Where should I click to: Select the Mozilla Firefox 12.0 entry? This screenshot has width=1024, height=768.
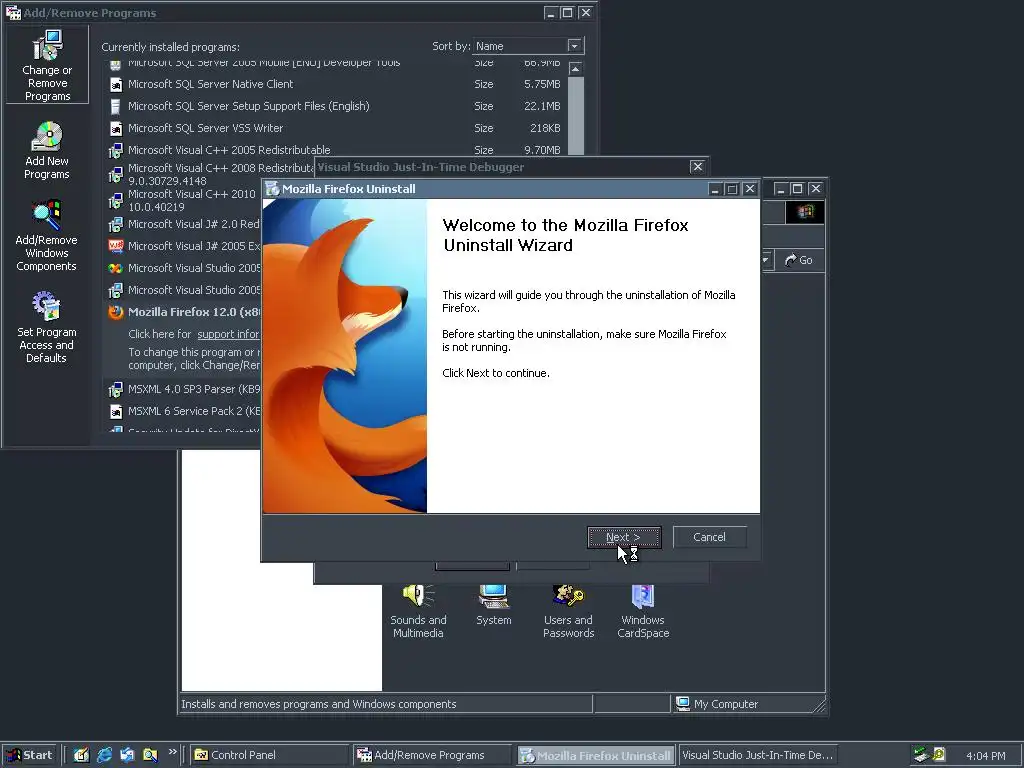click(x=193, y=312)
